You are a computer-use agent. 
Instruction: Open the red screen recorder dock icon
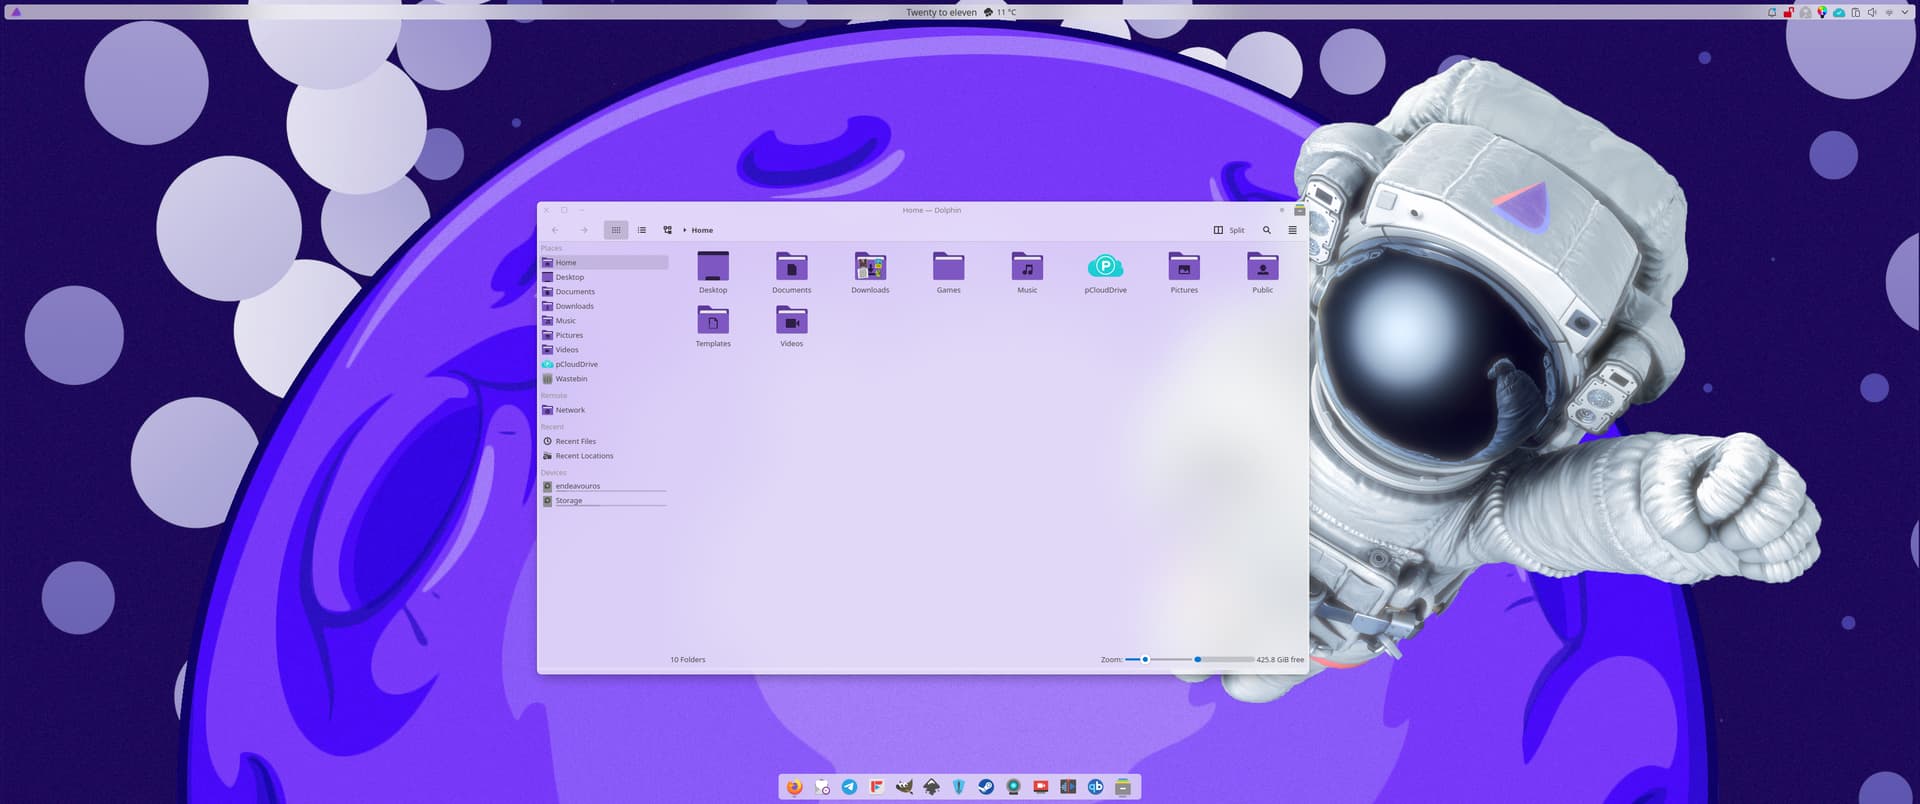coord(1040,787)
